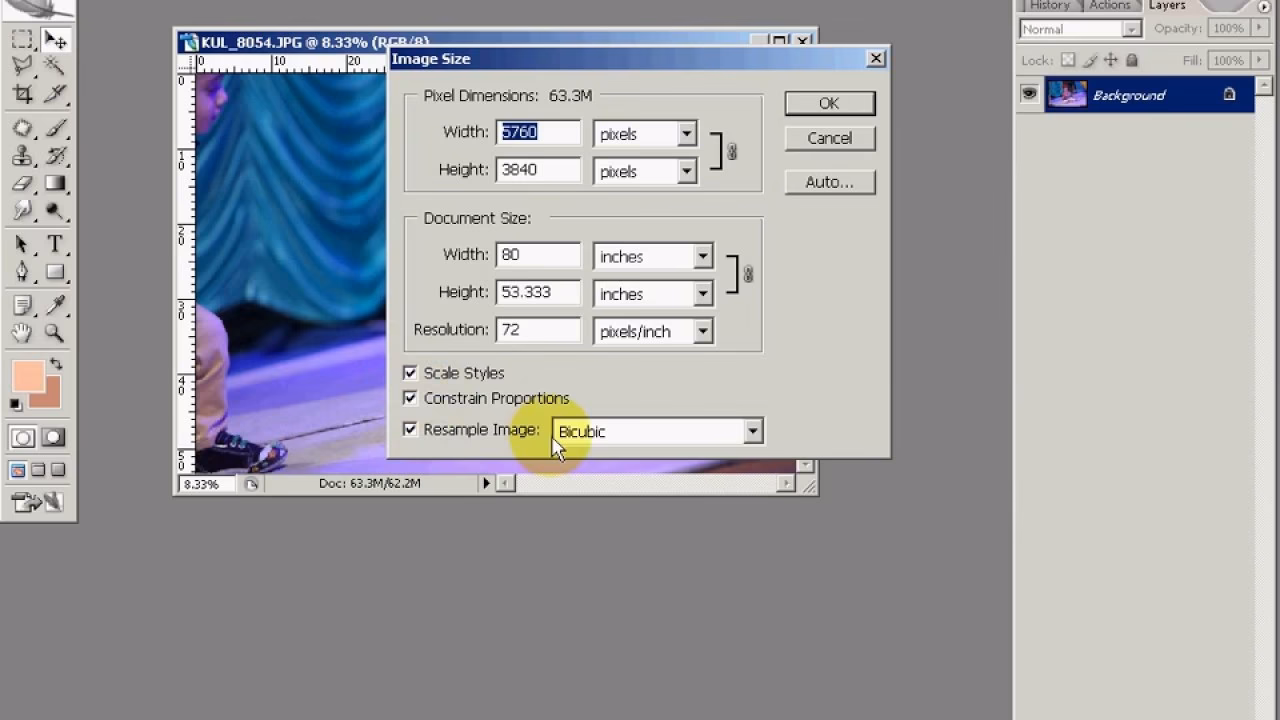
Task: Select the Type tool
Action: (55, 244)
